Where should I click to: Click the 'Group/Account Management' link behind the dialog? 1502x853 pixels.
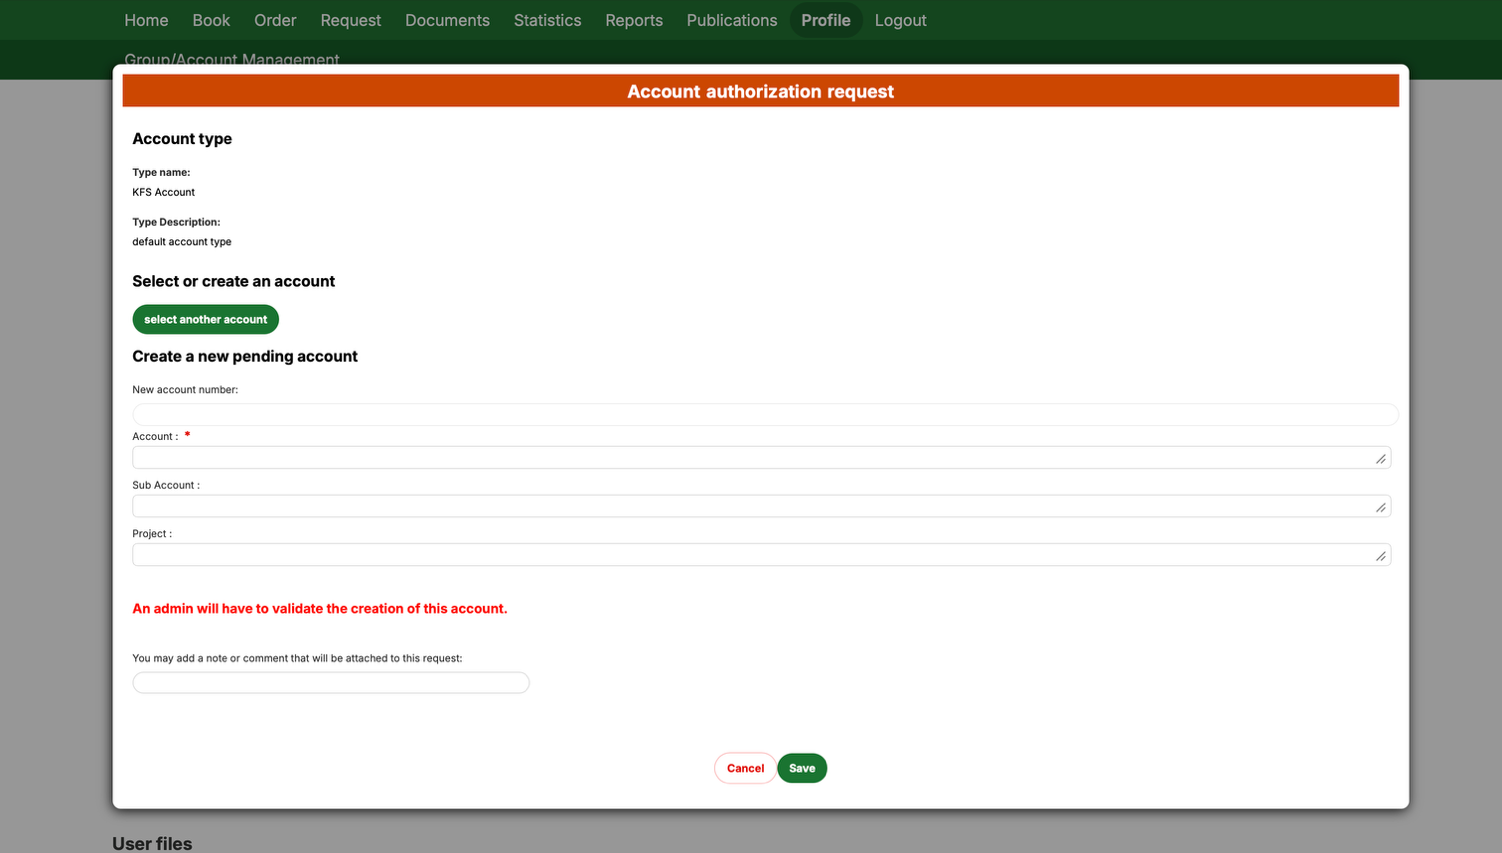pyautogui.click(x=232, y=59)
